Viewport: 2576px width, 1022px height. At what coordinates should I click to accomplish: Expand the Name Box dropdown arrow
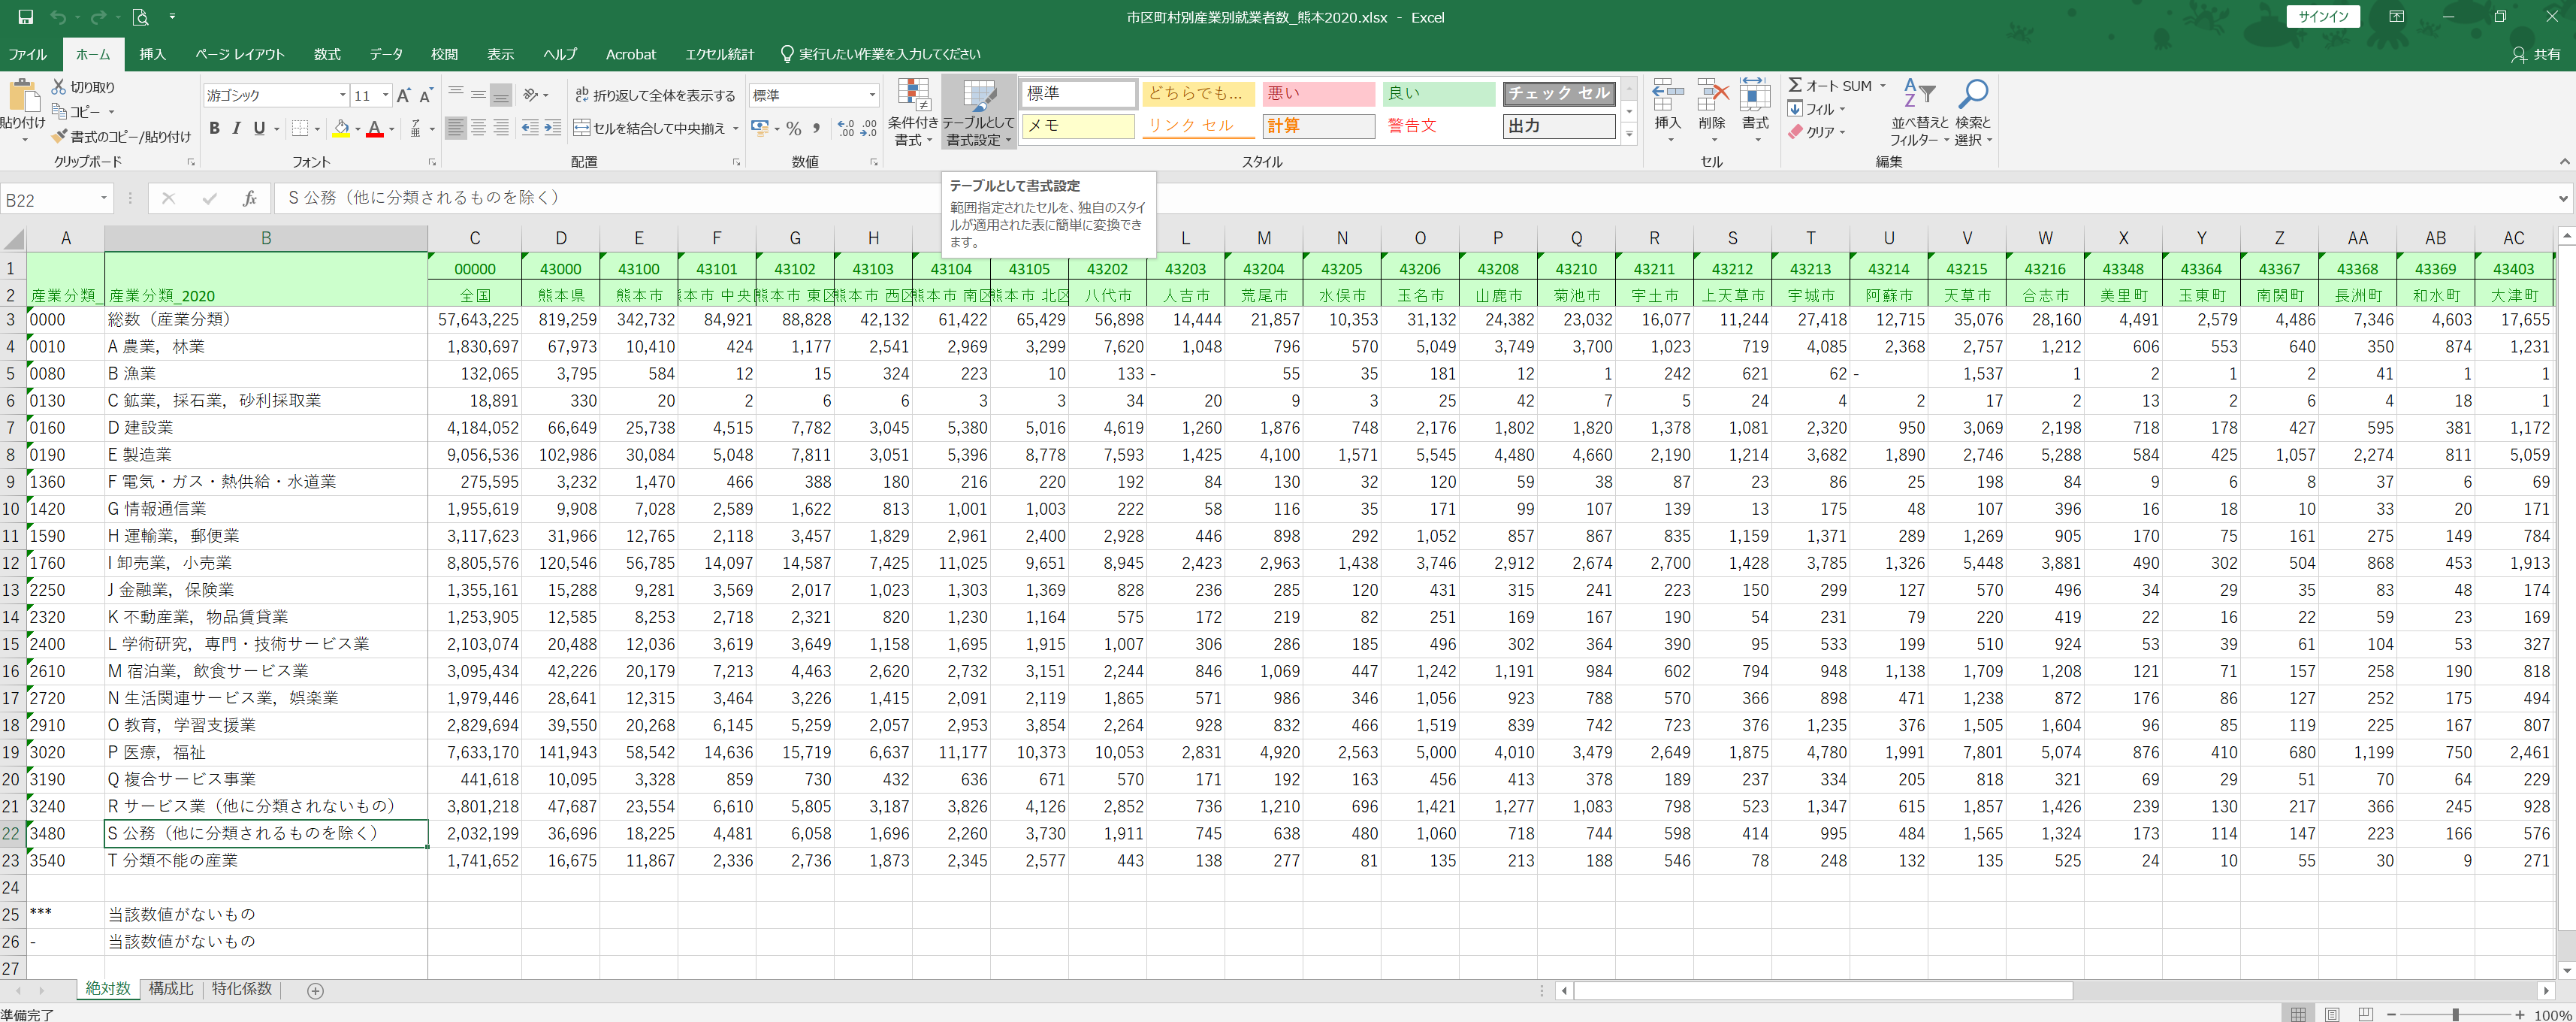pos(104,199)
